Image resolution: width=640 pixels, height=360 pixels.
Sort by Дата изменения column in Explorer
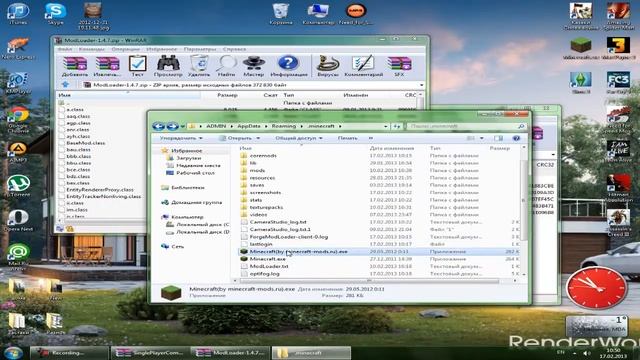pos(391,148)
